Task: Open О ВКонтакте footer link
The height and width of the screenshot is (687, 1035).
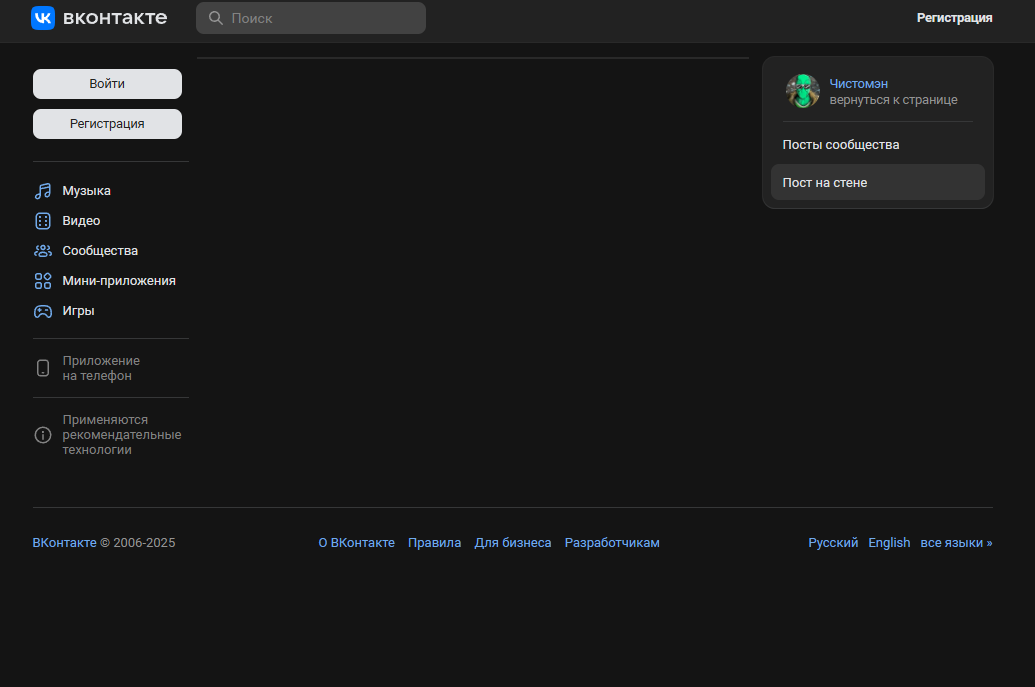Action: [x=356, y=542]
